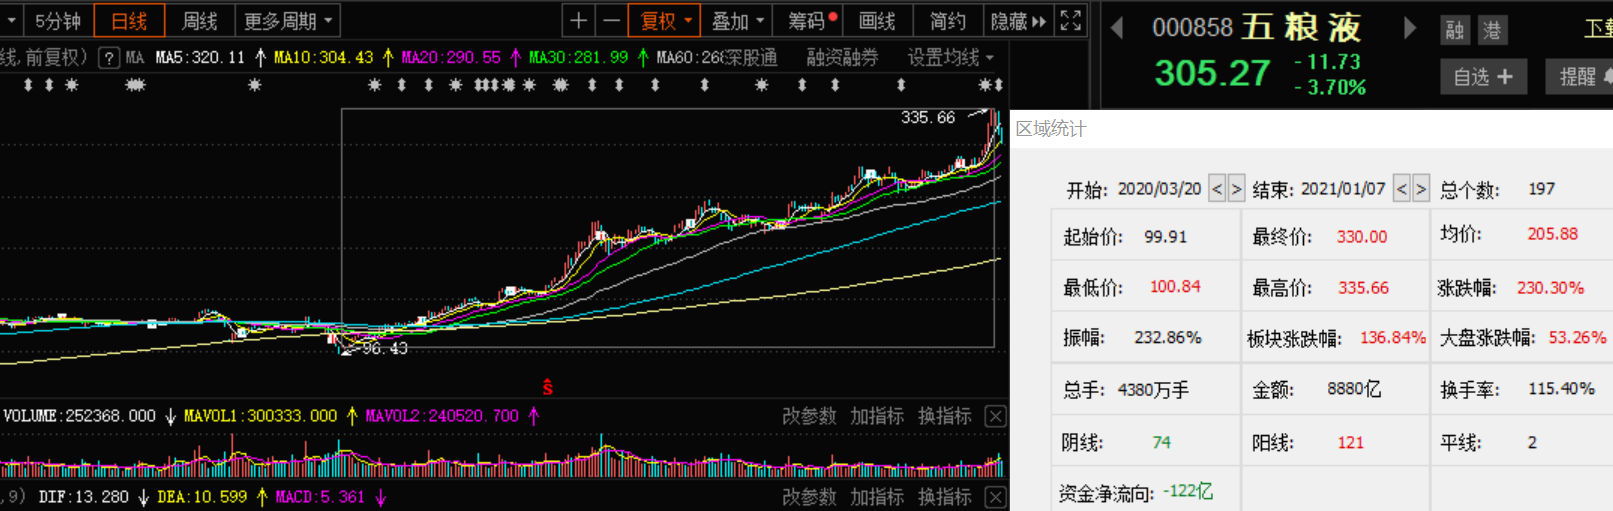Click 加指标 in VOLUME panel

877,416
